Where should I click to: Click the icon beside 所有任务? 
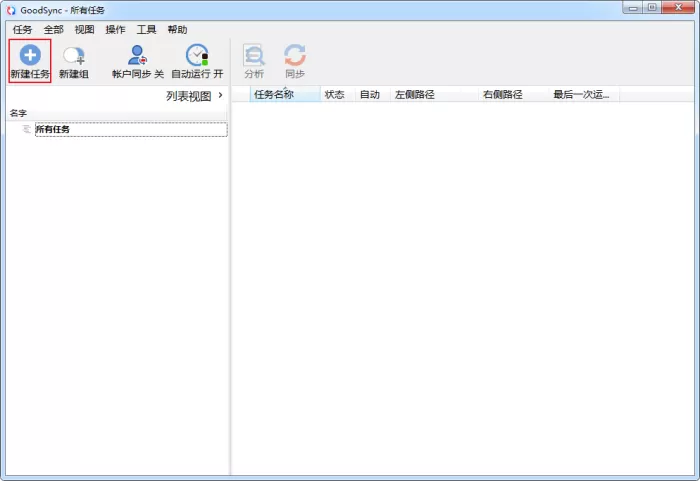[x=26, y=129]
